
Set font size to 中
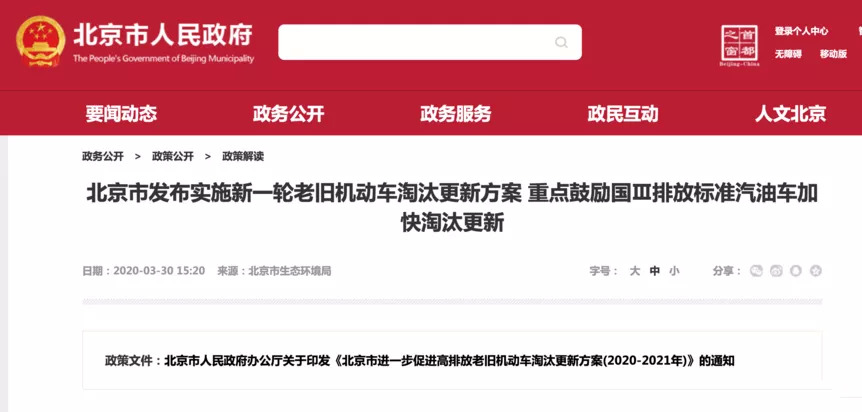pyautogui.click(x=654, y=271)
